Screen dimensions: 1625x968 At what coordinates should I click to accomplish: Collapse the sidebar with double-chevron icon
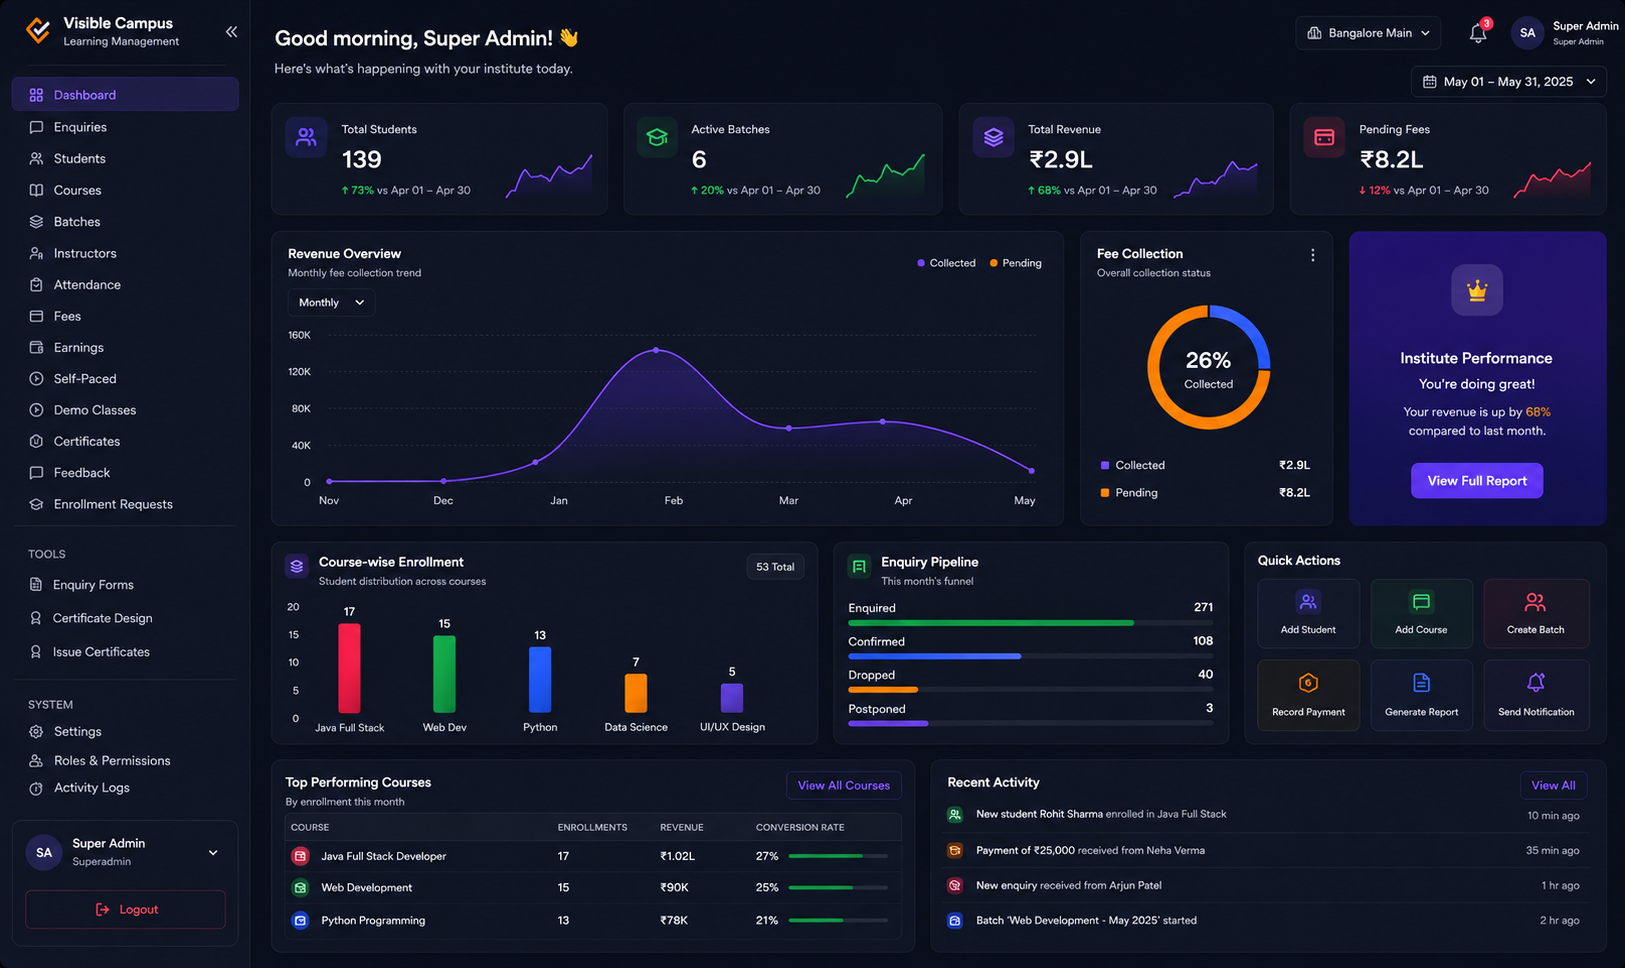point(231,32)
